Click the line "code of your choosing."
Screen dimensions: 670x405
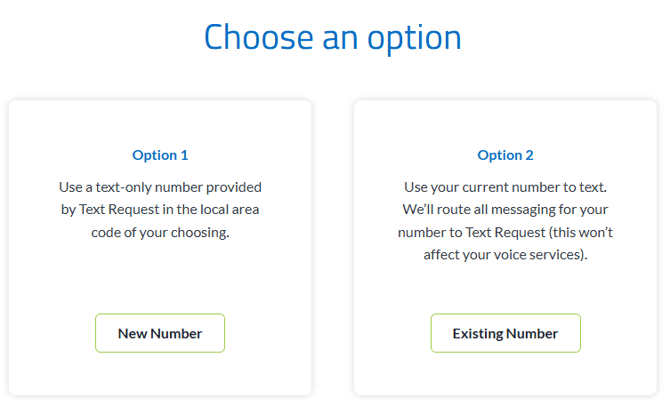click(160, 232)
